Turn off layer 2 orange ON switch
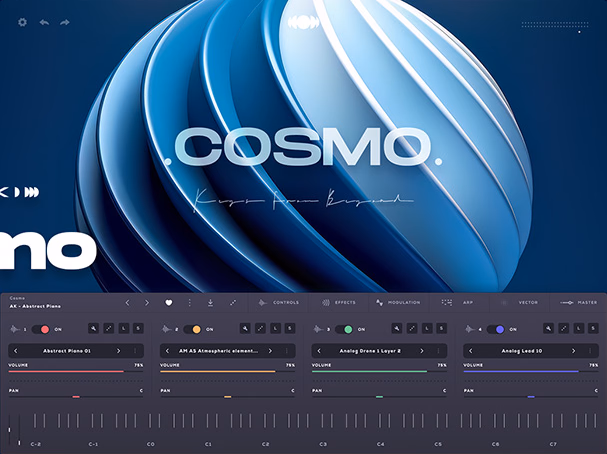607x454 pixels. pyautogui.click(x=192, y=329)
